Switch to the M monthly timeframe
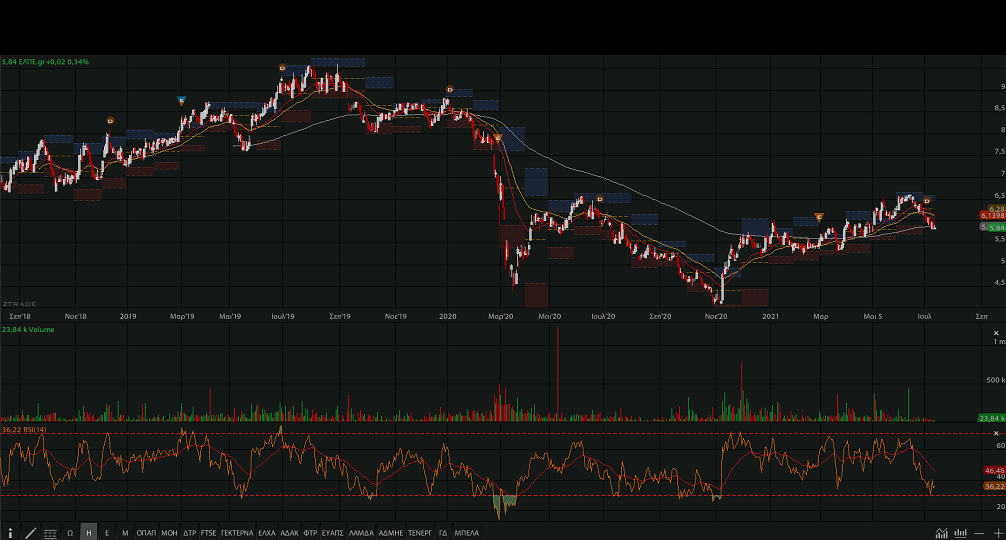Screen dimensions: 1006x540 (x=125, y=533)
